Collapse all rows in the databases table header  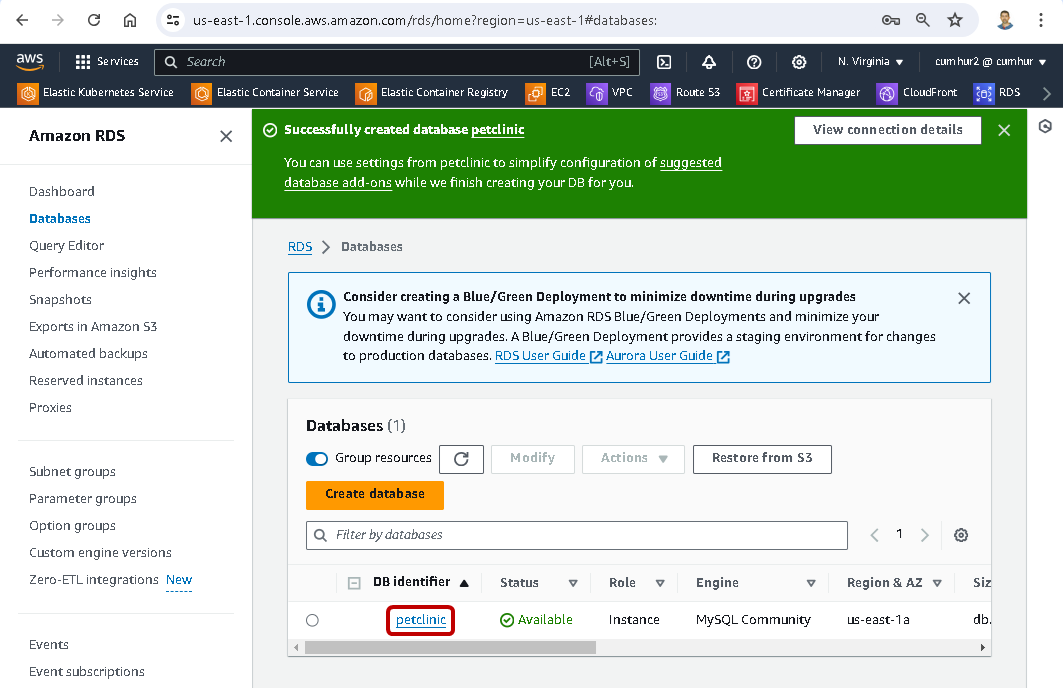click(354, 583)
